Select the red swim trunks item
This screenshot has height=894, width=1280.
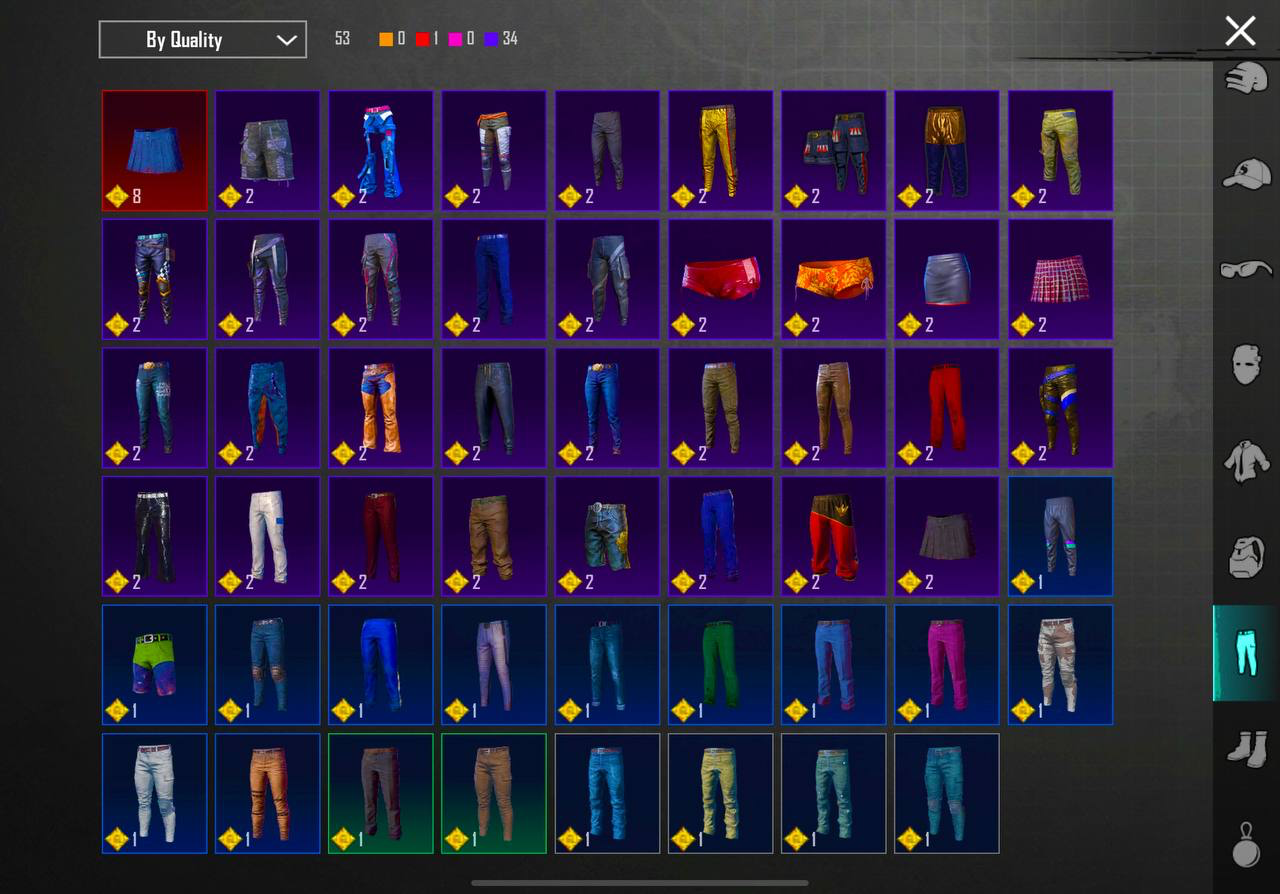(720, 279)
